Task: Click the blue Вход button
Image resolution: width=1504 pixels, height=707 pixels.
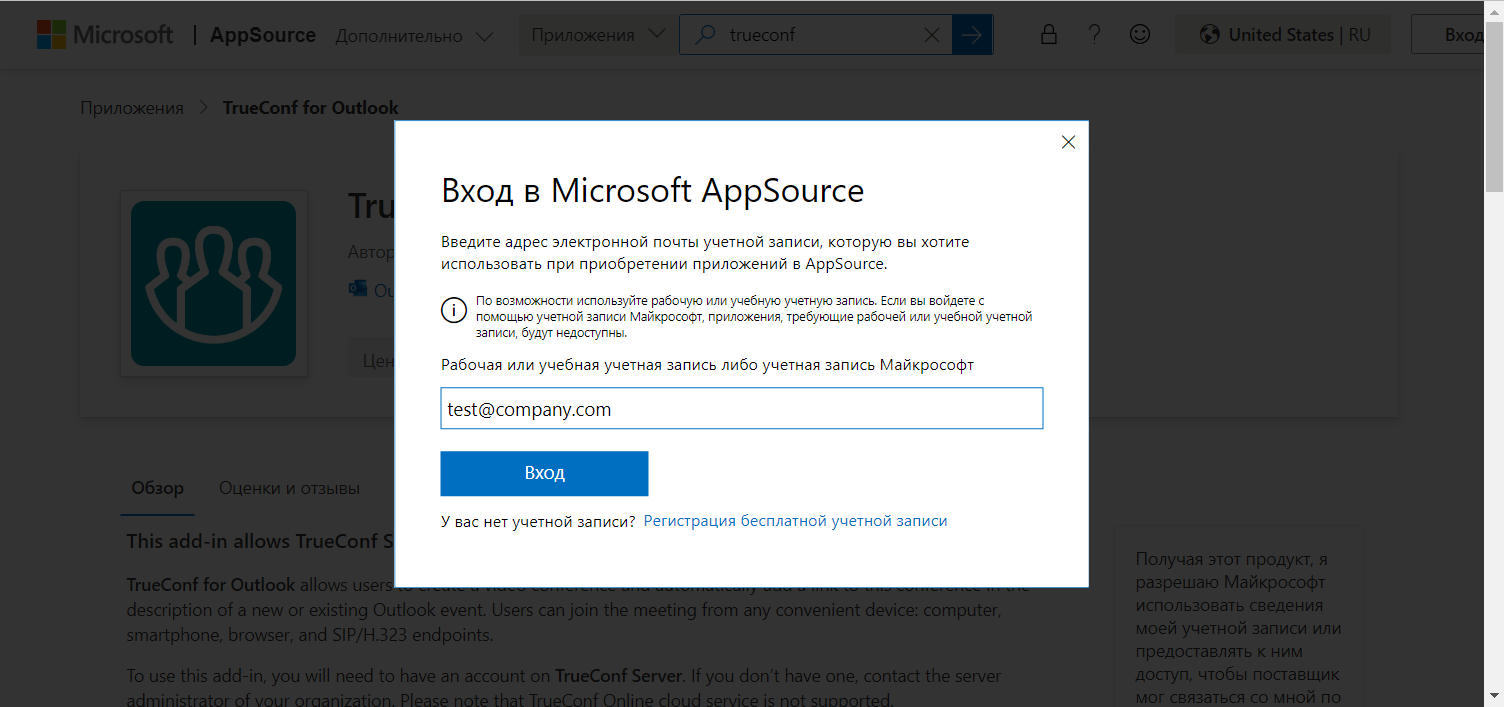Action: point(544,473)
